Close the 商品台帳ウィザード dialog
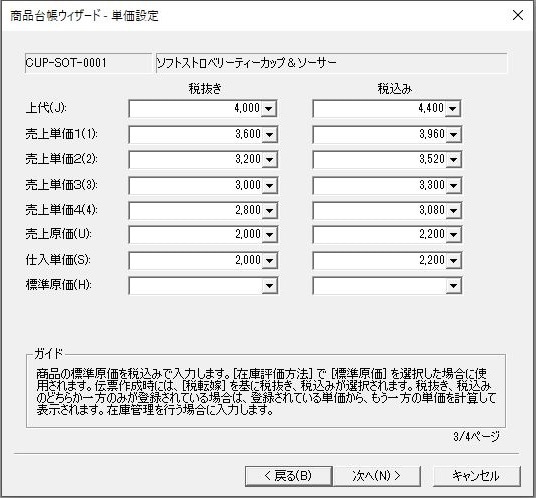 click(x=518, y=15)
